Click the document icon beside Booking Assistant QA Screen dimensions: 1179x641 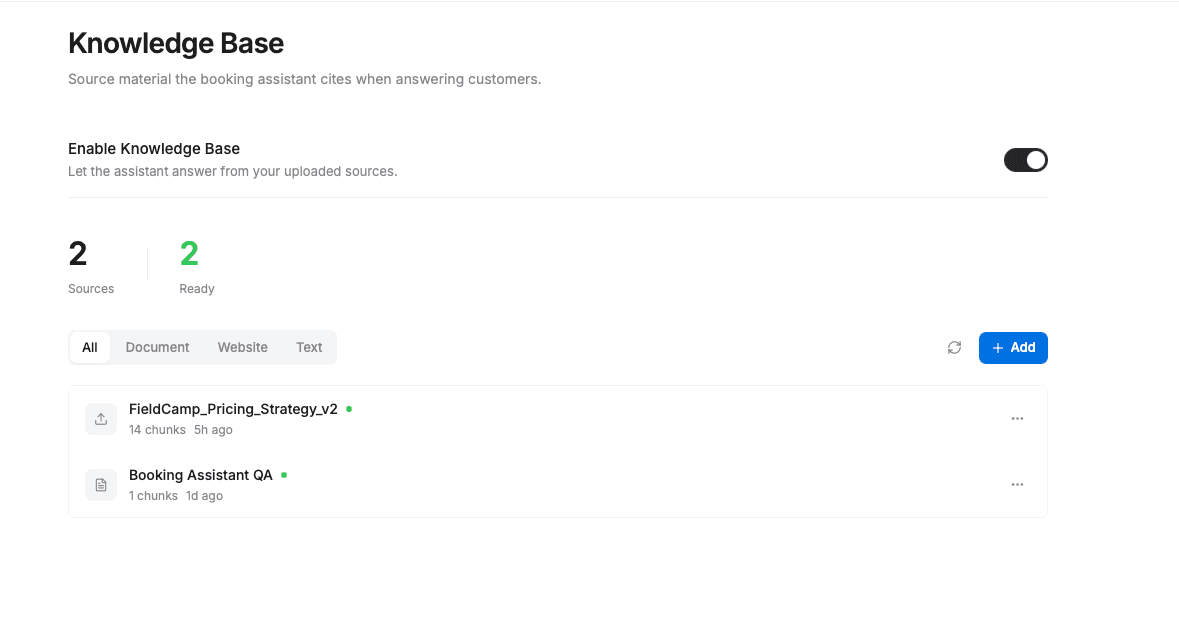pos(100,484)
